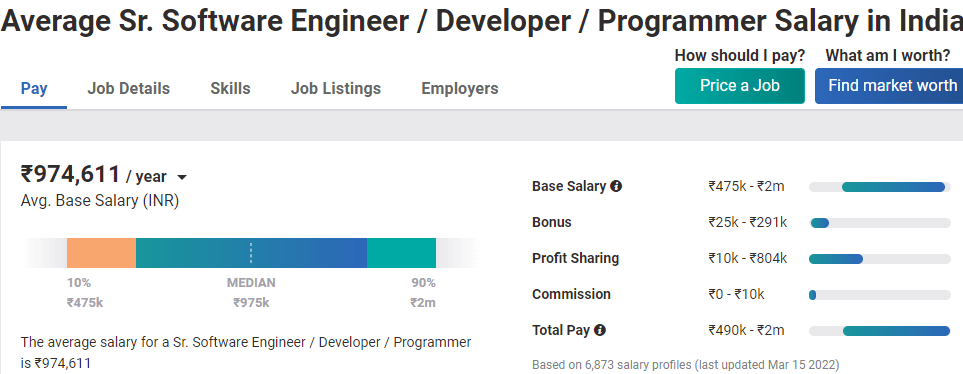Click the Total Pay range bar
Screen dimensions: 963x374
point(879,331)
